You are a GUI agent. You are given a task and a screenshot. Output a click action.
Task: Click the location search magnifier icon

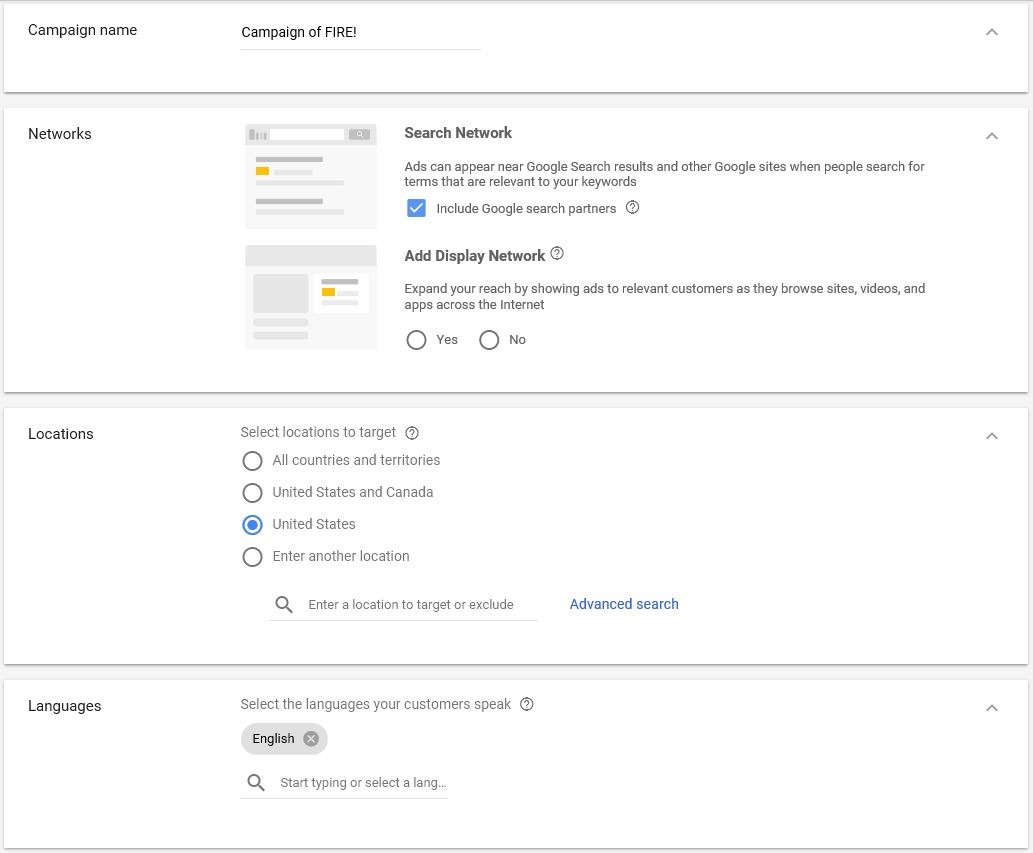(284, 604)
